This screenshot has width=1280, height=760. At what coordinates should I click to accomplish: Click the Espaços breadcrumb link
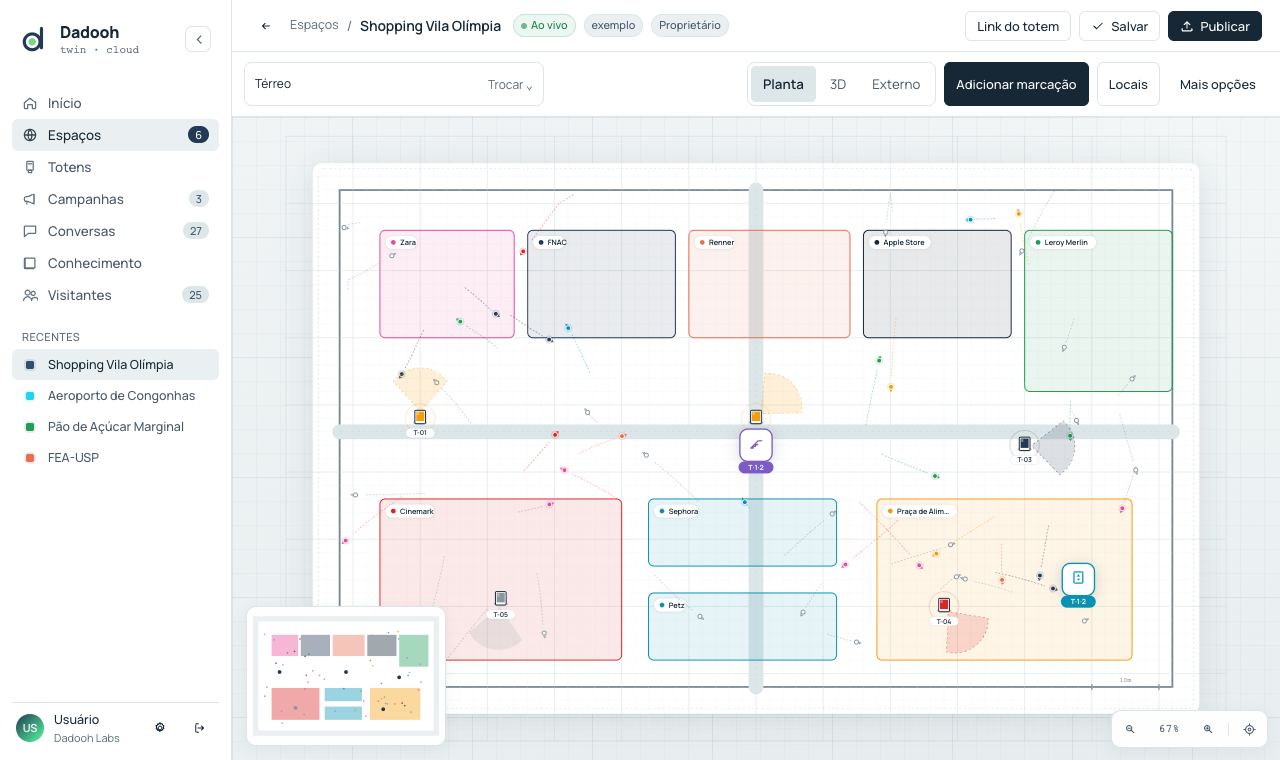coord(314,25)
